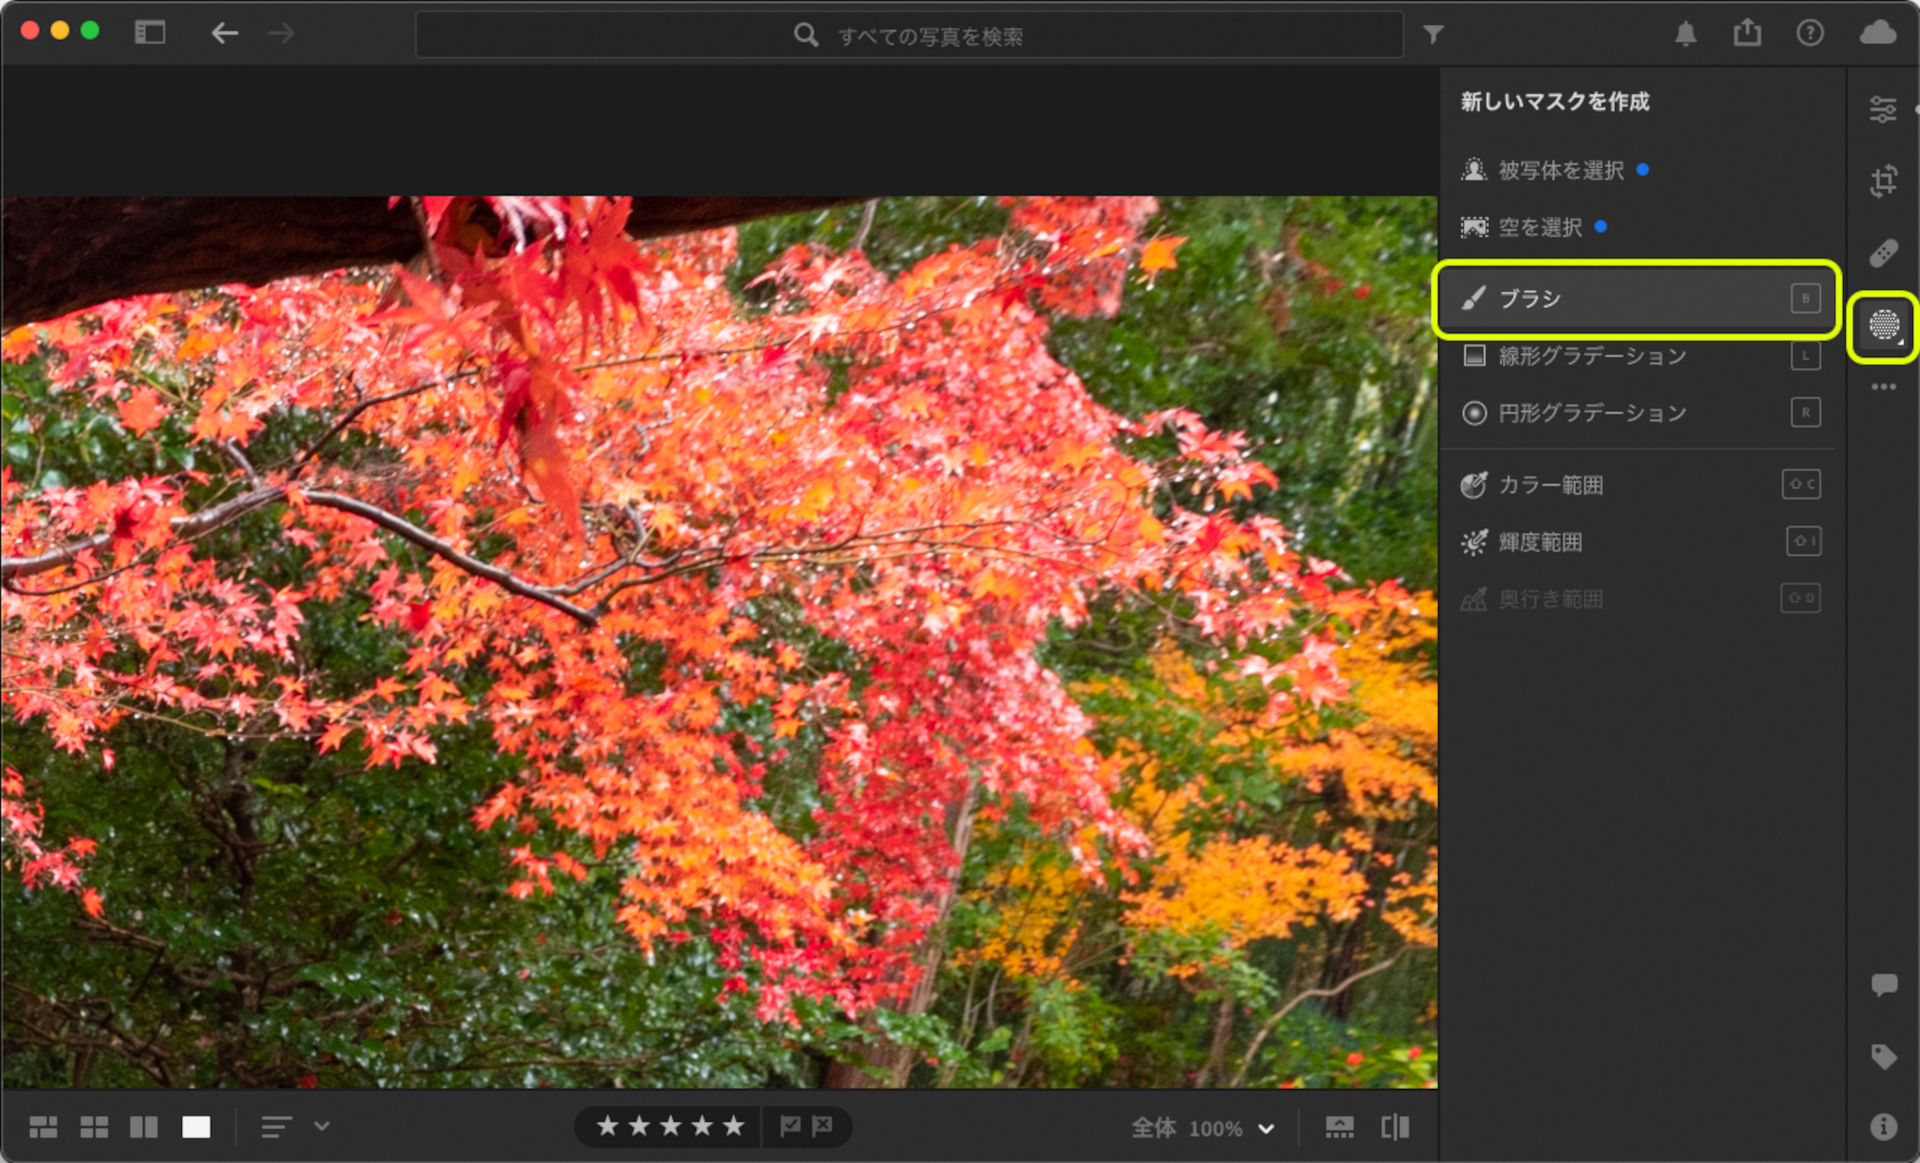Open the Edit sliders panel icon
This screenshot has width=1920, height=1163.
[x=1883, y=109]
